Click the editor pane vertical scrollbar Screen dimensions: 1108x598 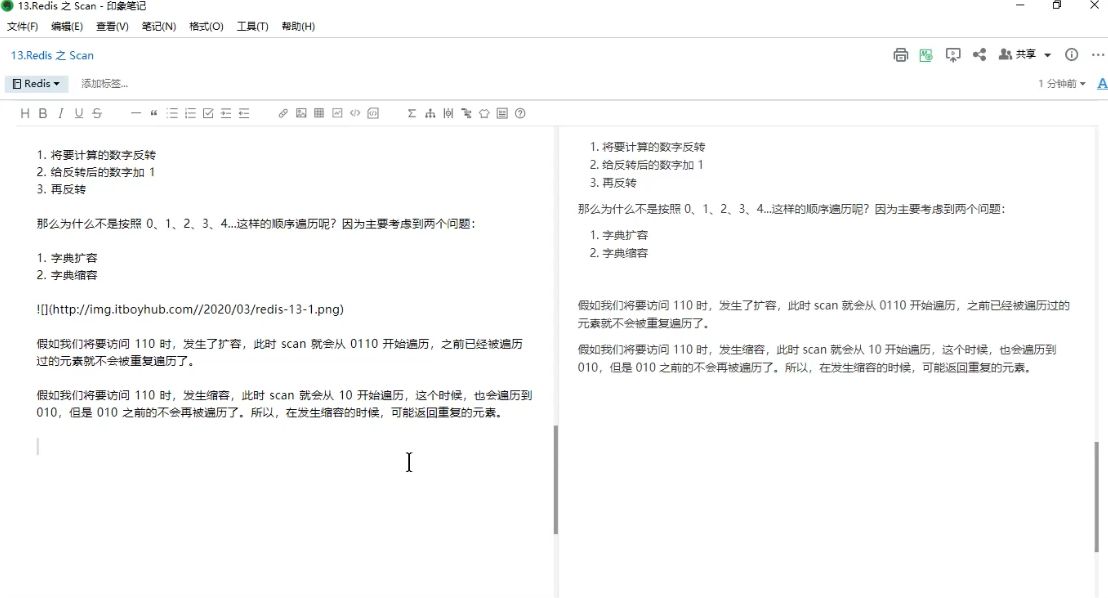[555, 479]
